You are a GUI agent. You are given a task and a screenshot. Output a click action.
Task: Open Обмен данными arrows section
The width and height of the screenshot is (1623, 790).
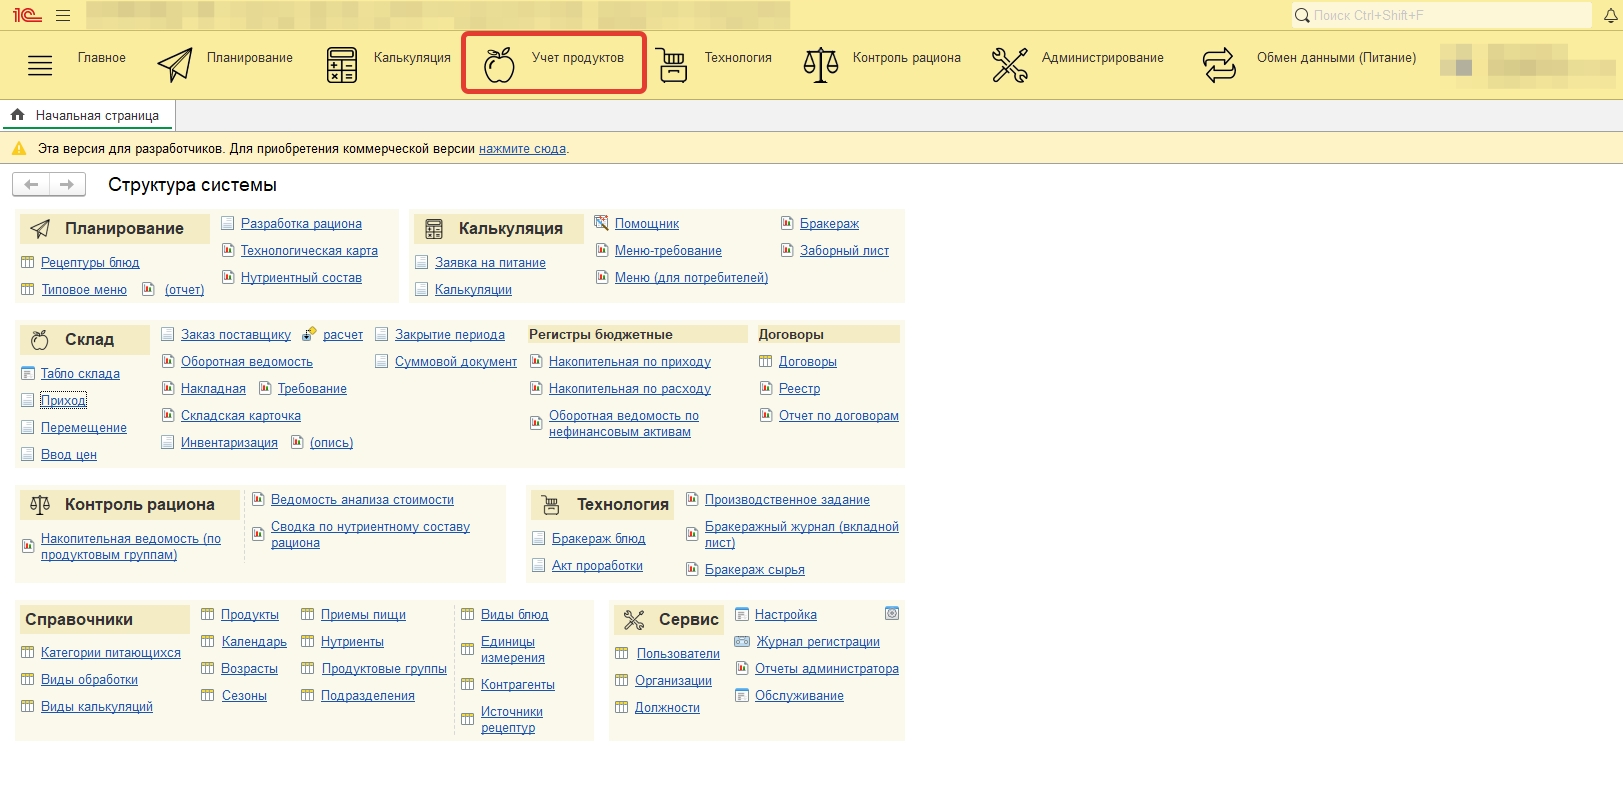click(1309, 64)
